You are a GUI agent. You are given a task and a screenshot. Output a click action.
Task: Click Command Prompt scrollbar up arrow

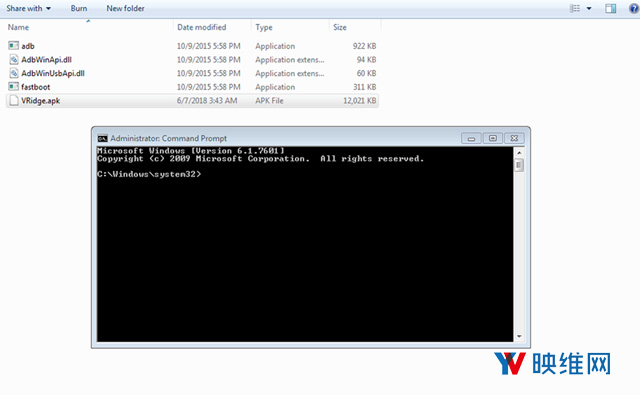point(519,153)
